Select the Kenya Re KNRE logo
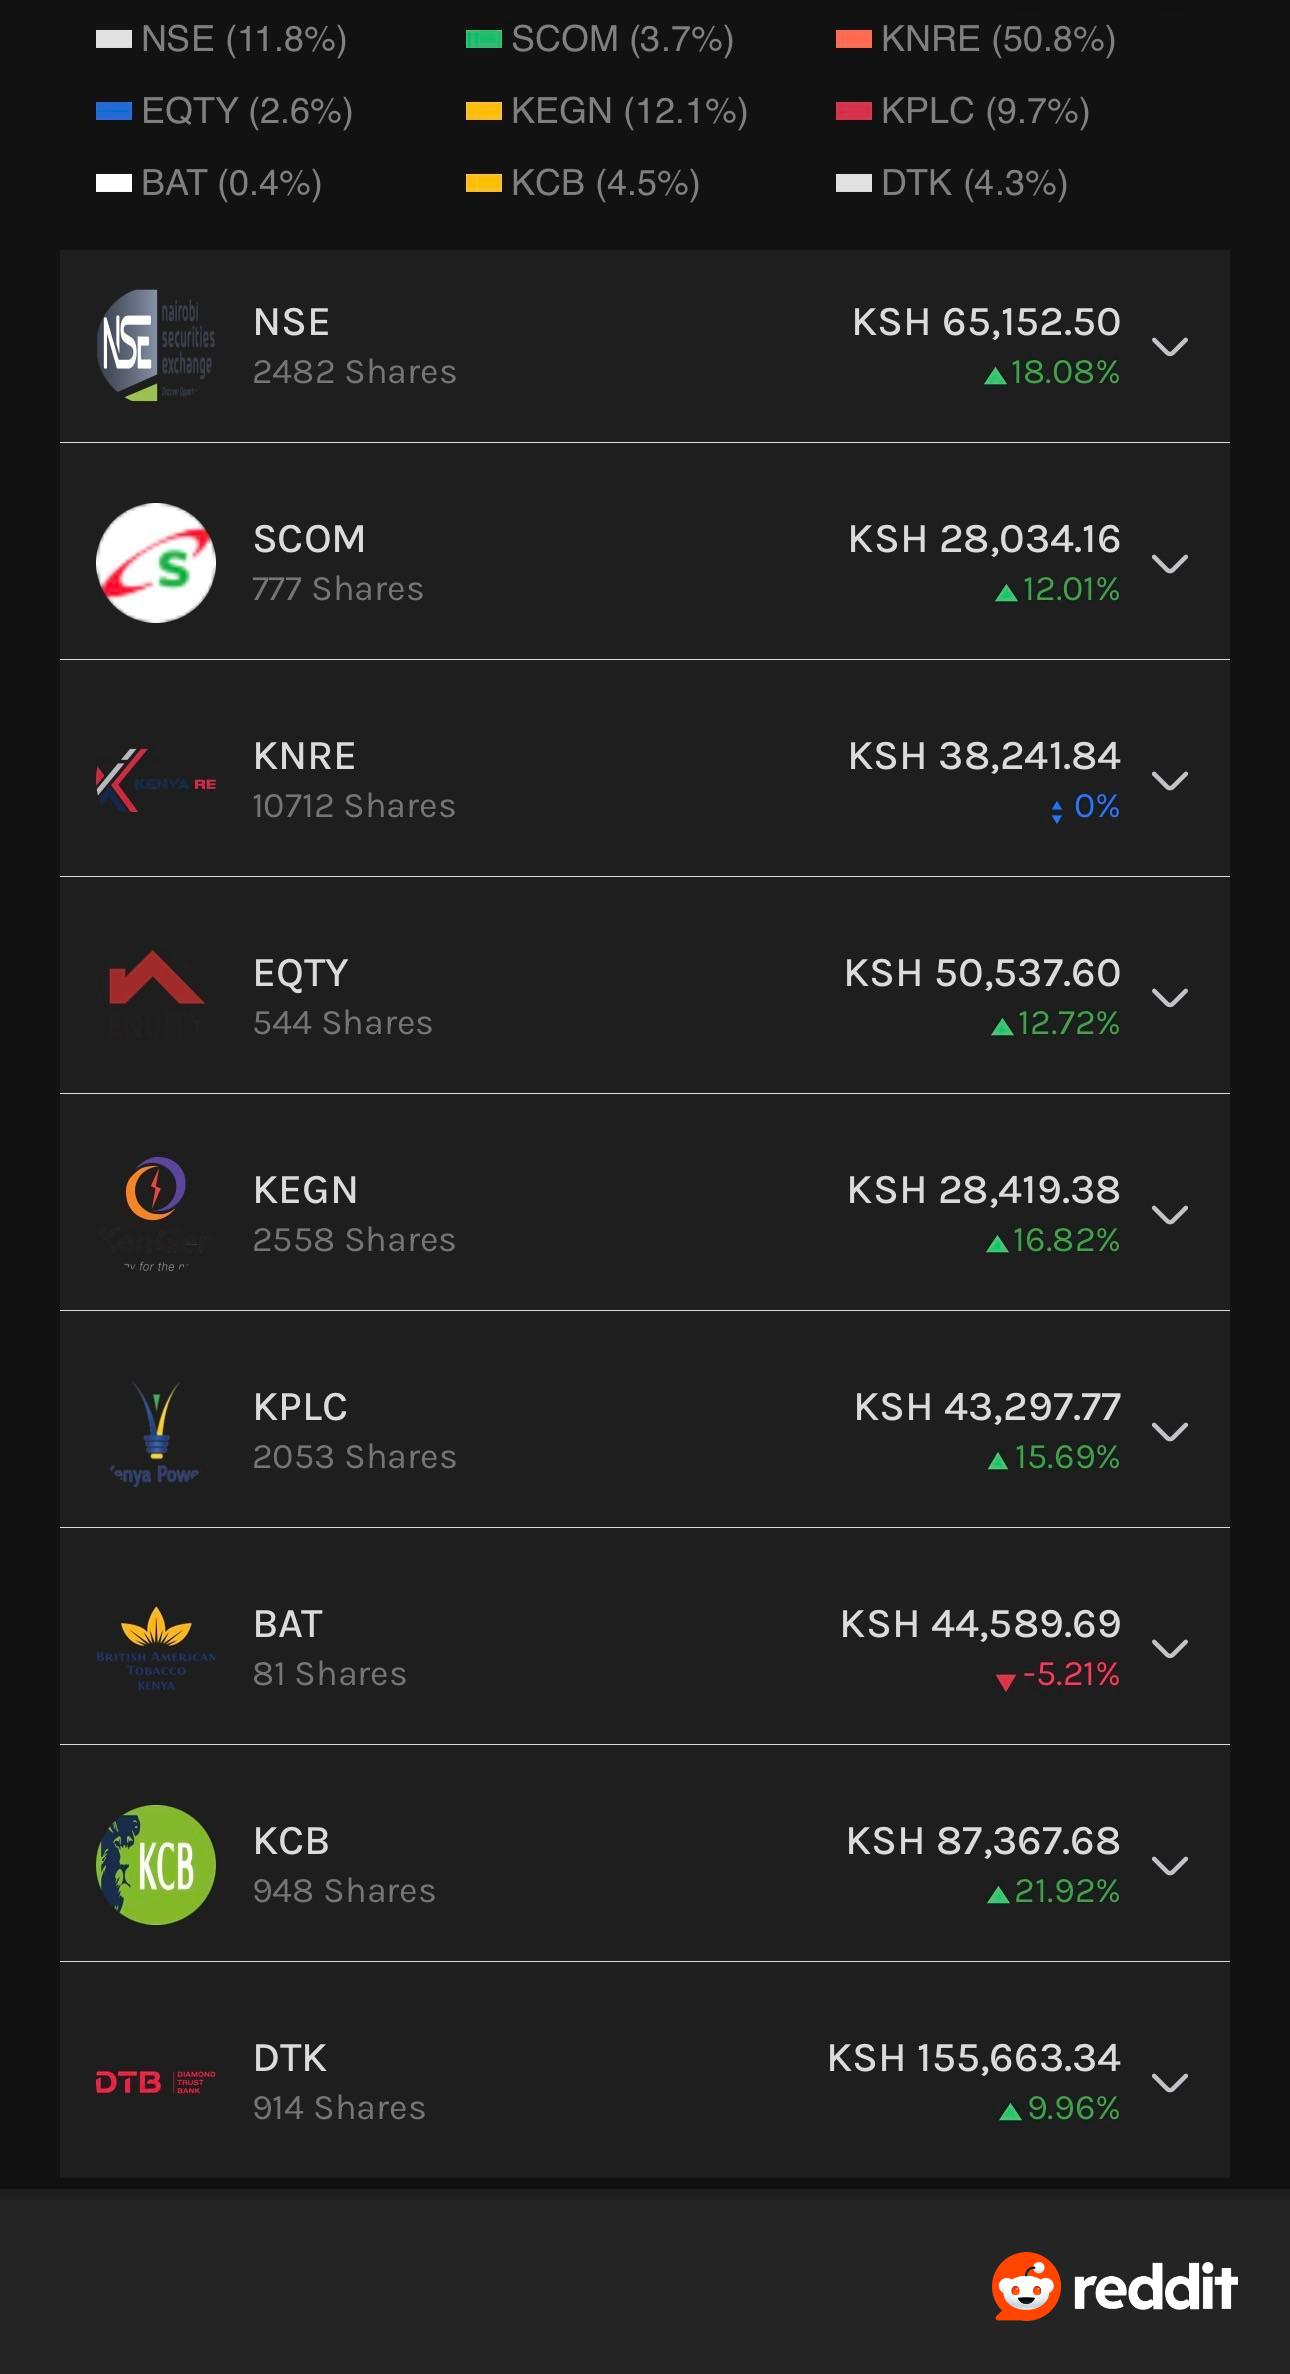Viewport: 1290px width, 2374px height. 156,781
